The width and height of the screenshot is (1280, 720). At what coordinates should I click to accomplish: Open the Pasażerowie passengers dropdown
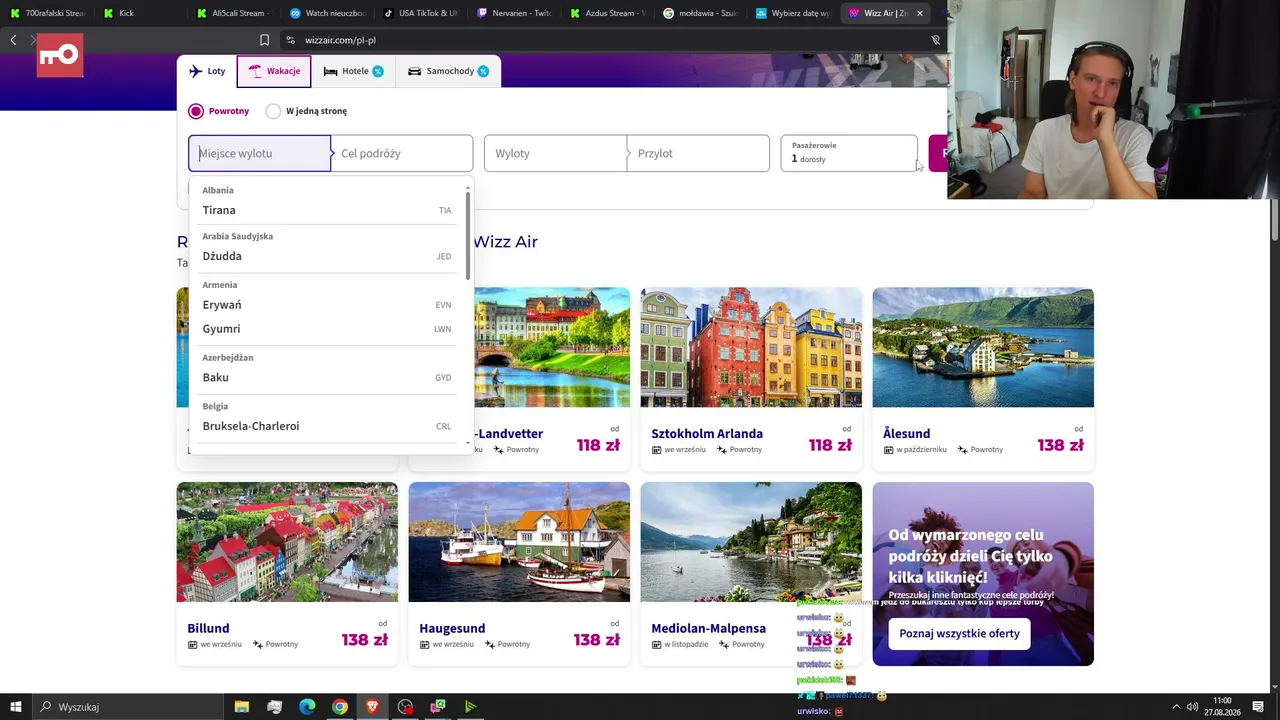click(x=849, y=153)
